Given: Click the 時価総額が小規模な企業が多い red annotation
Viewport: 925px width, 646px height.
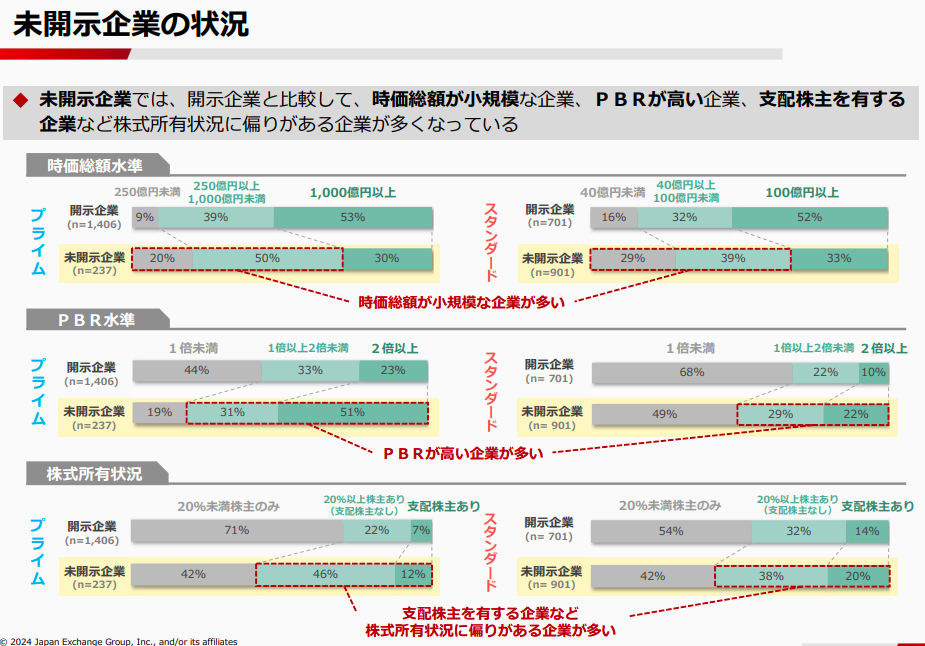Looking at the screenshot, I should tap(461, 303).
